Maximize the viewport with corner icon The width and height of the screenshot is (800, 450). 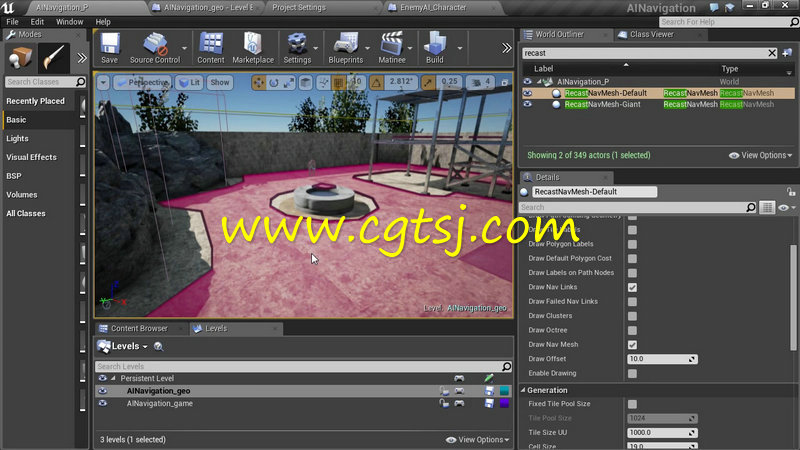505,82
